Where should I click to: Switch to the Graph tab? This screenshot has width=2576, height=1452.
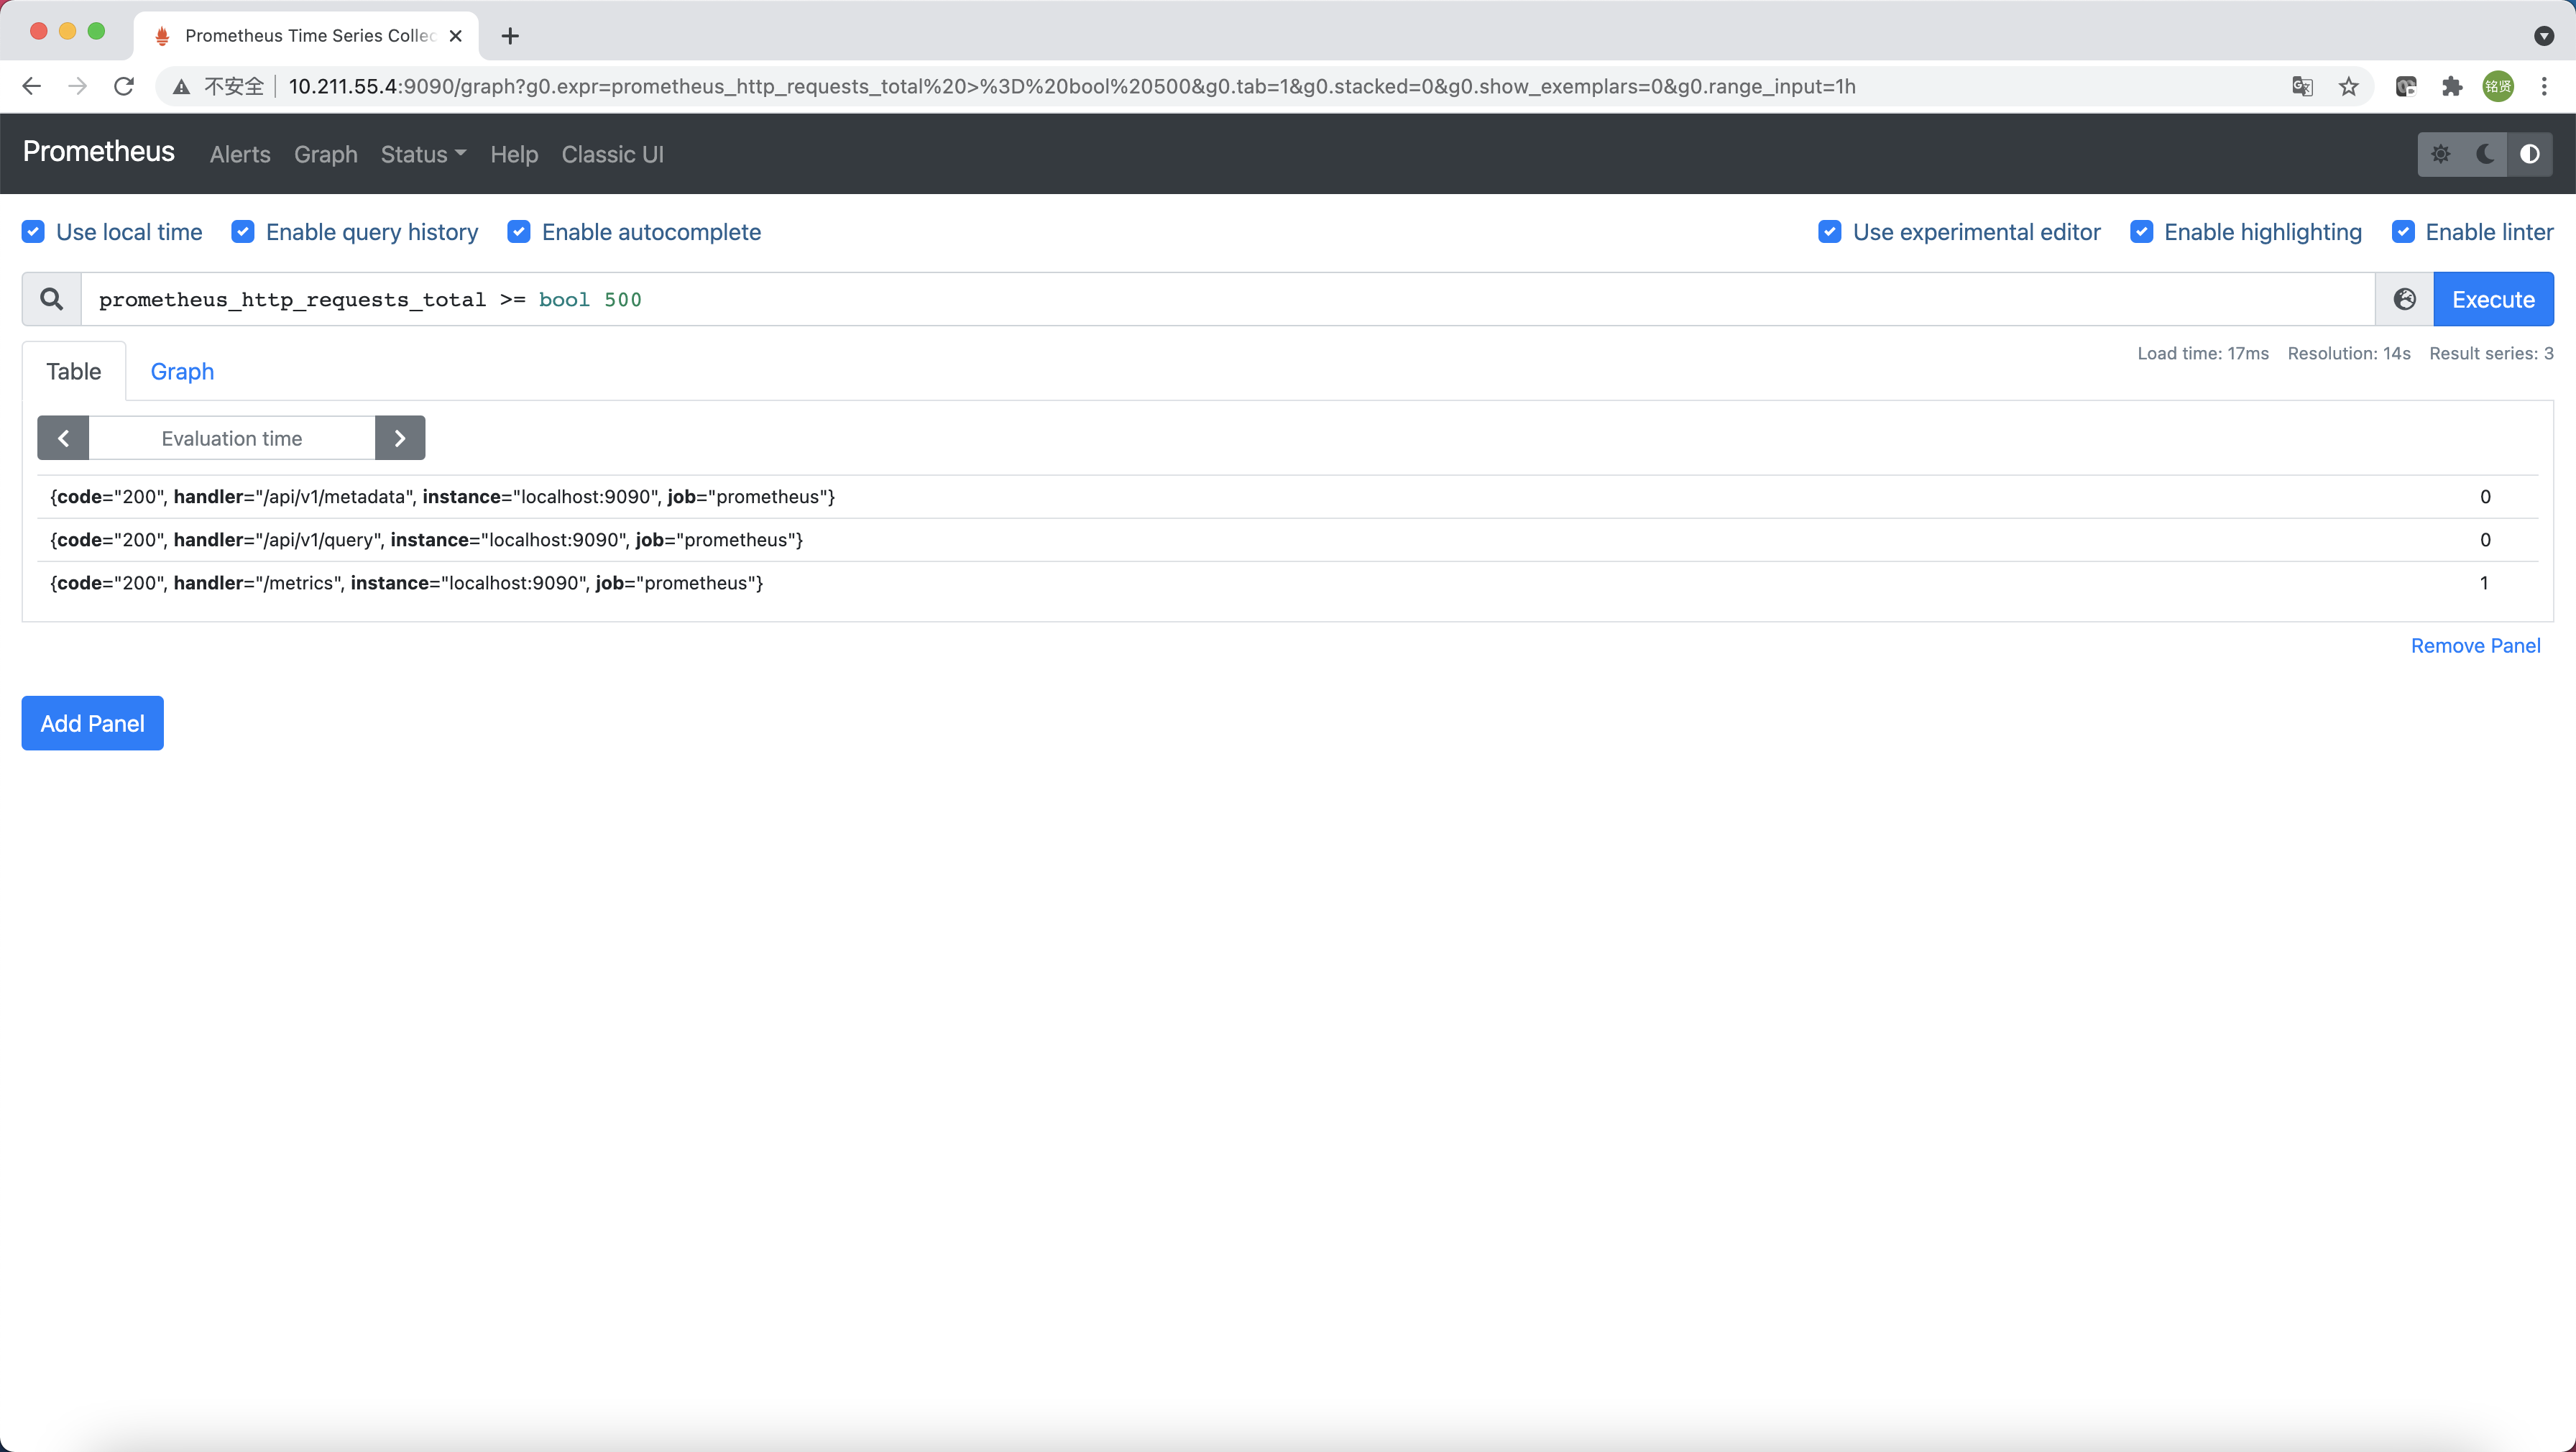(x=182, y=371)
